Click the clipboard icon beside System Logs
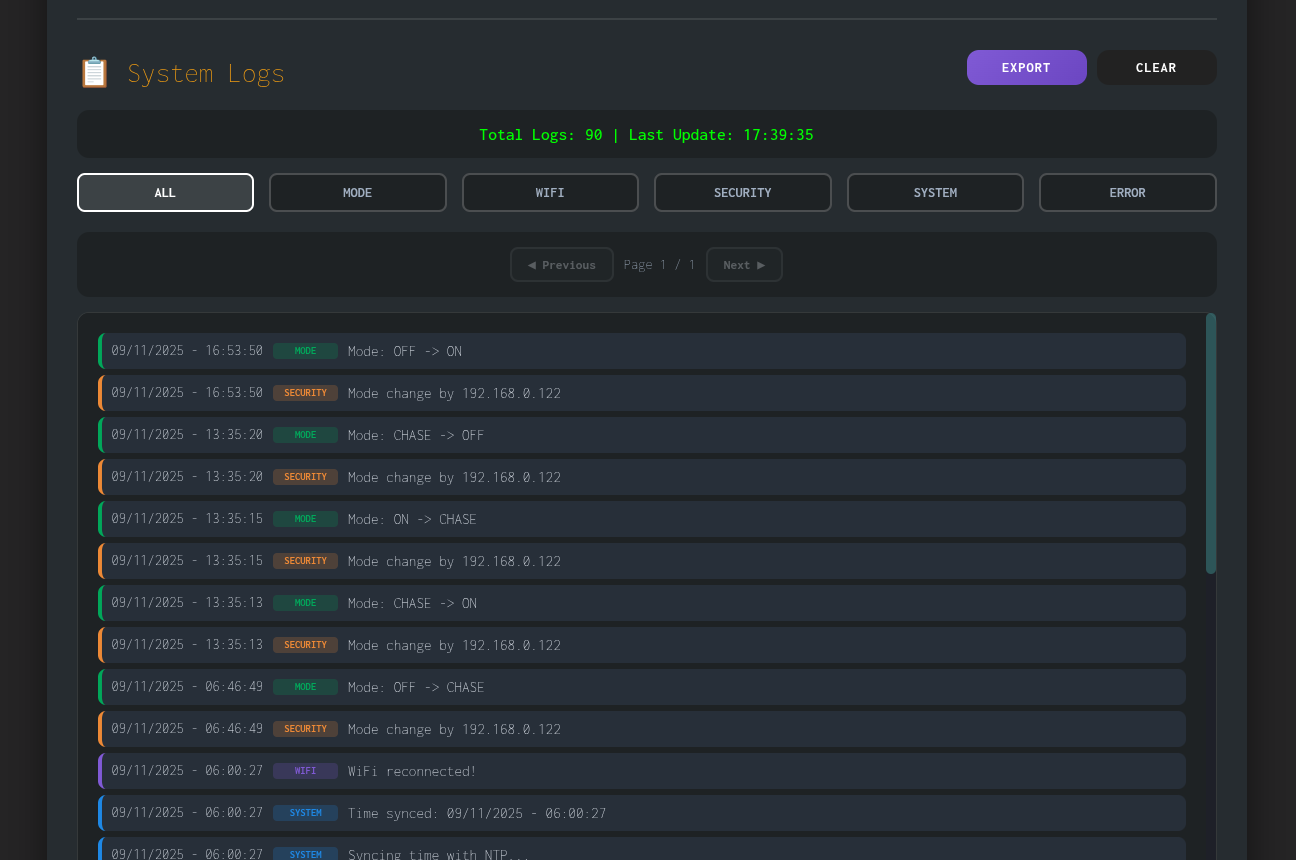 (x=94, y=72)
